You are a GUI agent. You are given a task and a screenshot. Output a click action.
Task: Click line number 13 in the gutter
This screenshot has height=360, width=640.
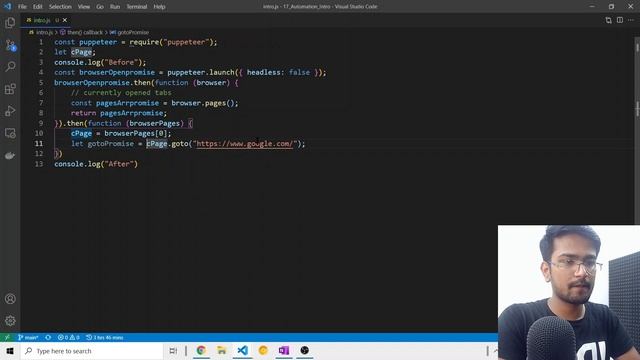tap(39, 164)
